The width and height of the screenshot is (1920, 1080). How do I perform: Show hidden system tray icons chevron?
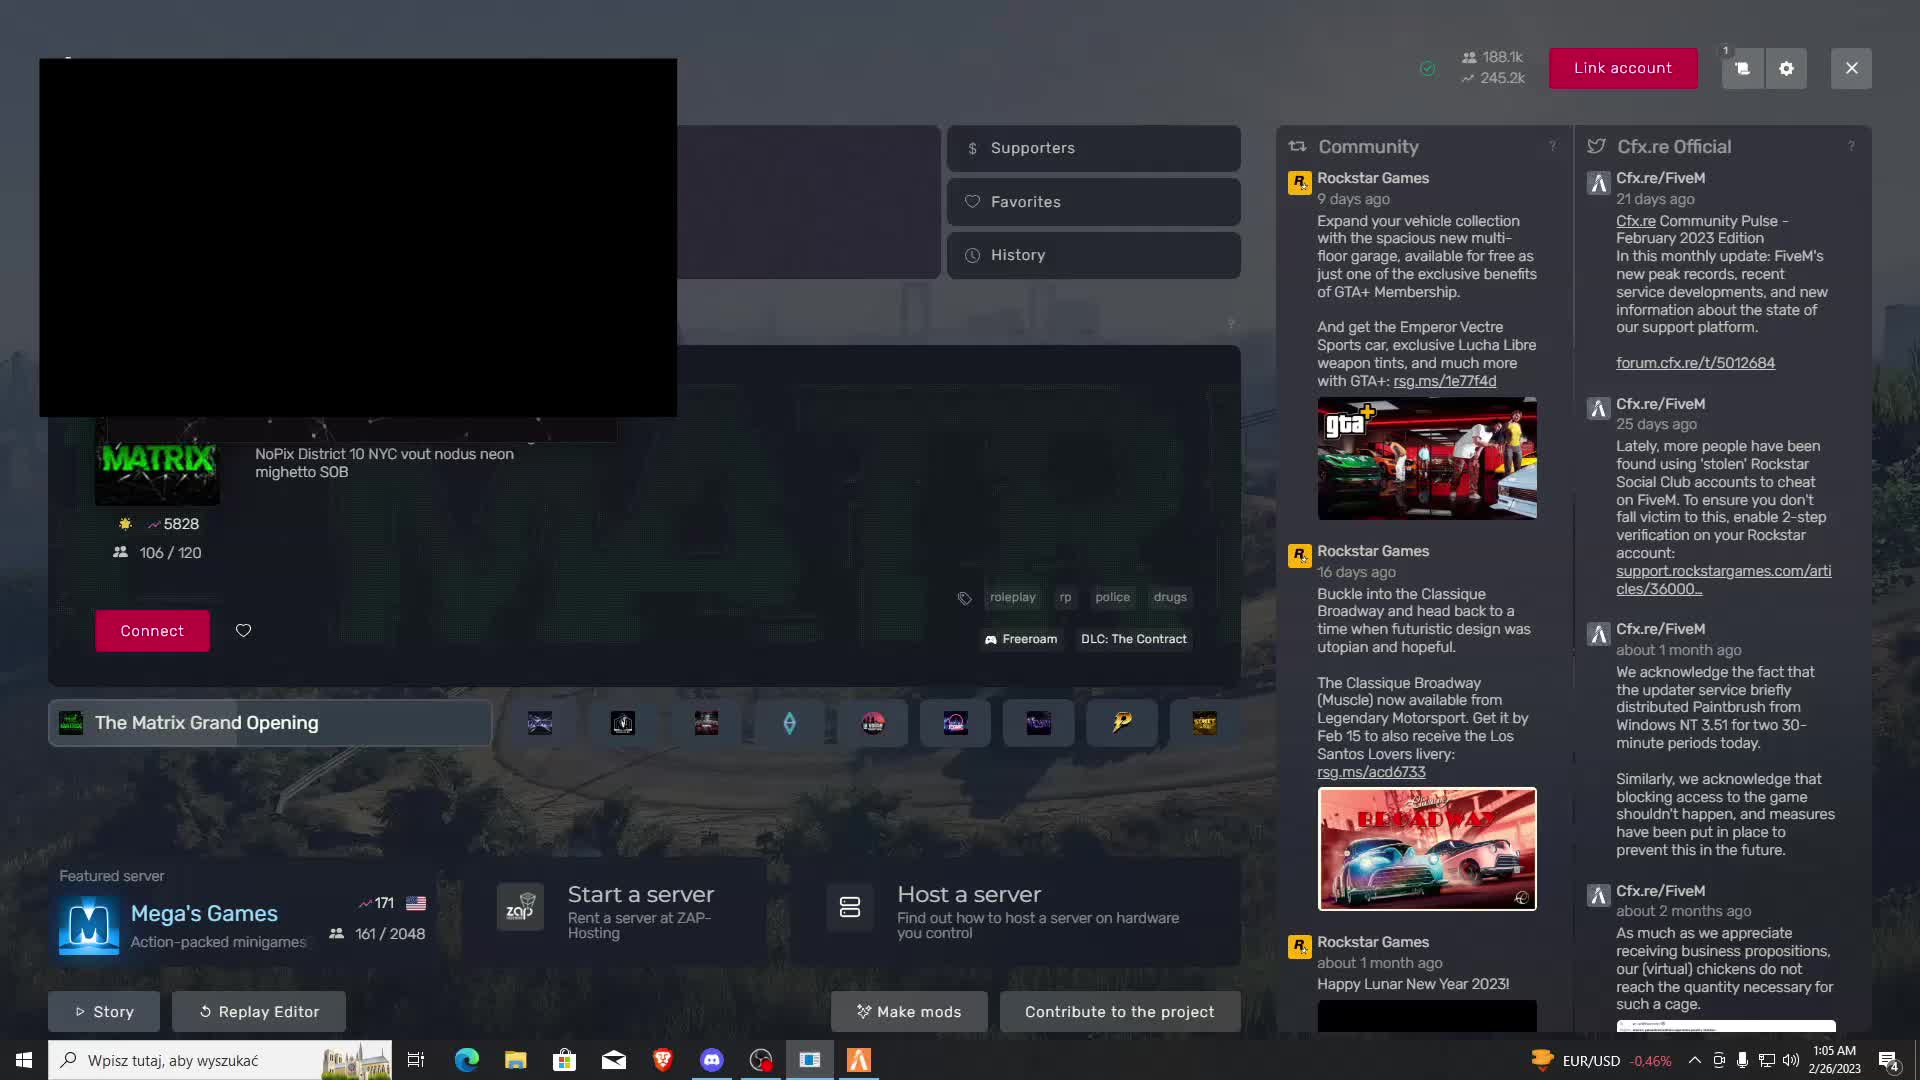pyautogui.click(x=1694, y=1060)
